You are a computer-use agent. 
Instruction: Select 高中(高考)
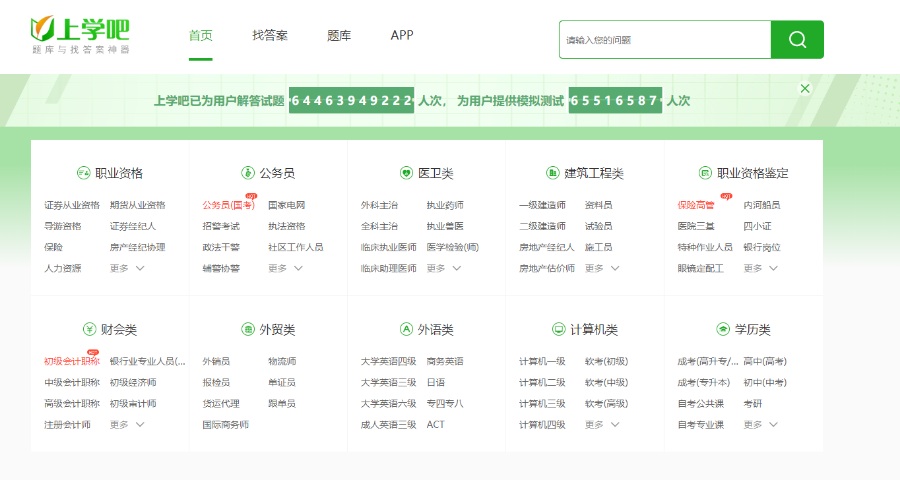pyautogui.click(x=765, y=361)
